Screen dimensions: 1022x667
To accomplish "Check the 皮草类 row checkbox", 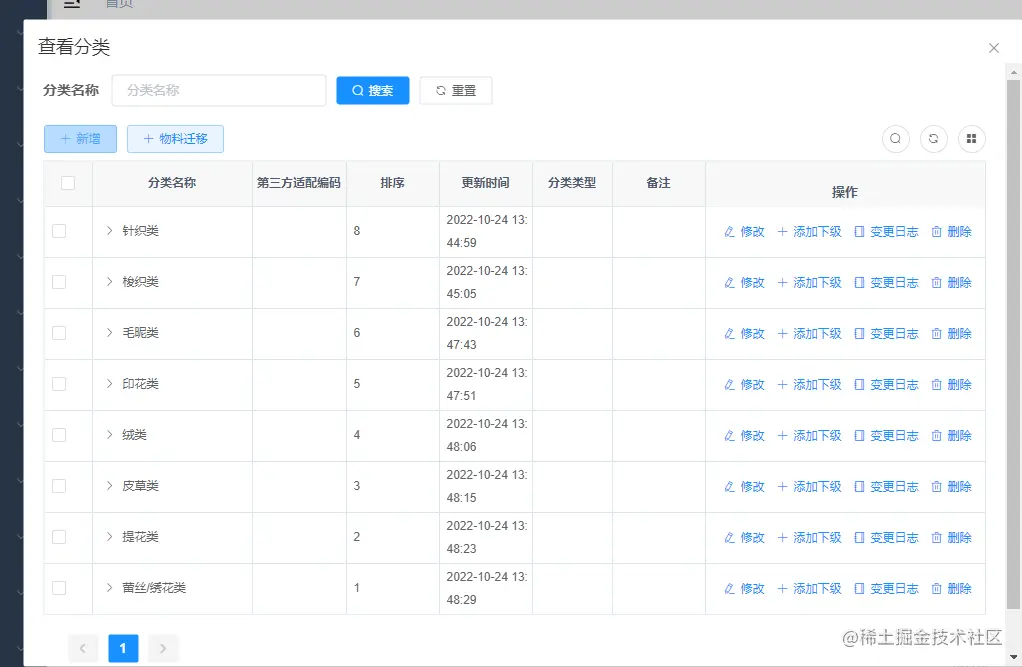I will tap(59, 486).
